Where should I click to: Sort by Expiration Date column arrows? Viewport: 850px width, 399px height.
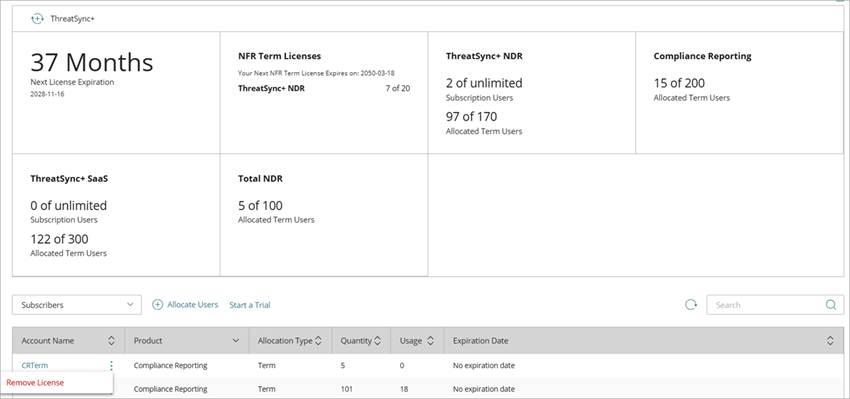point(830,341)
